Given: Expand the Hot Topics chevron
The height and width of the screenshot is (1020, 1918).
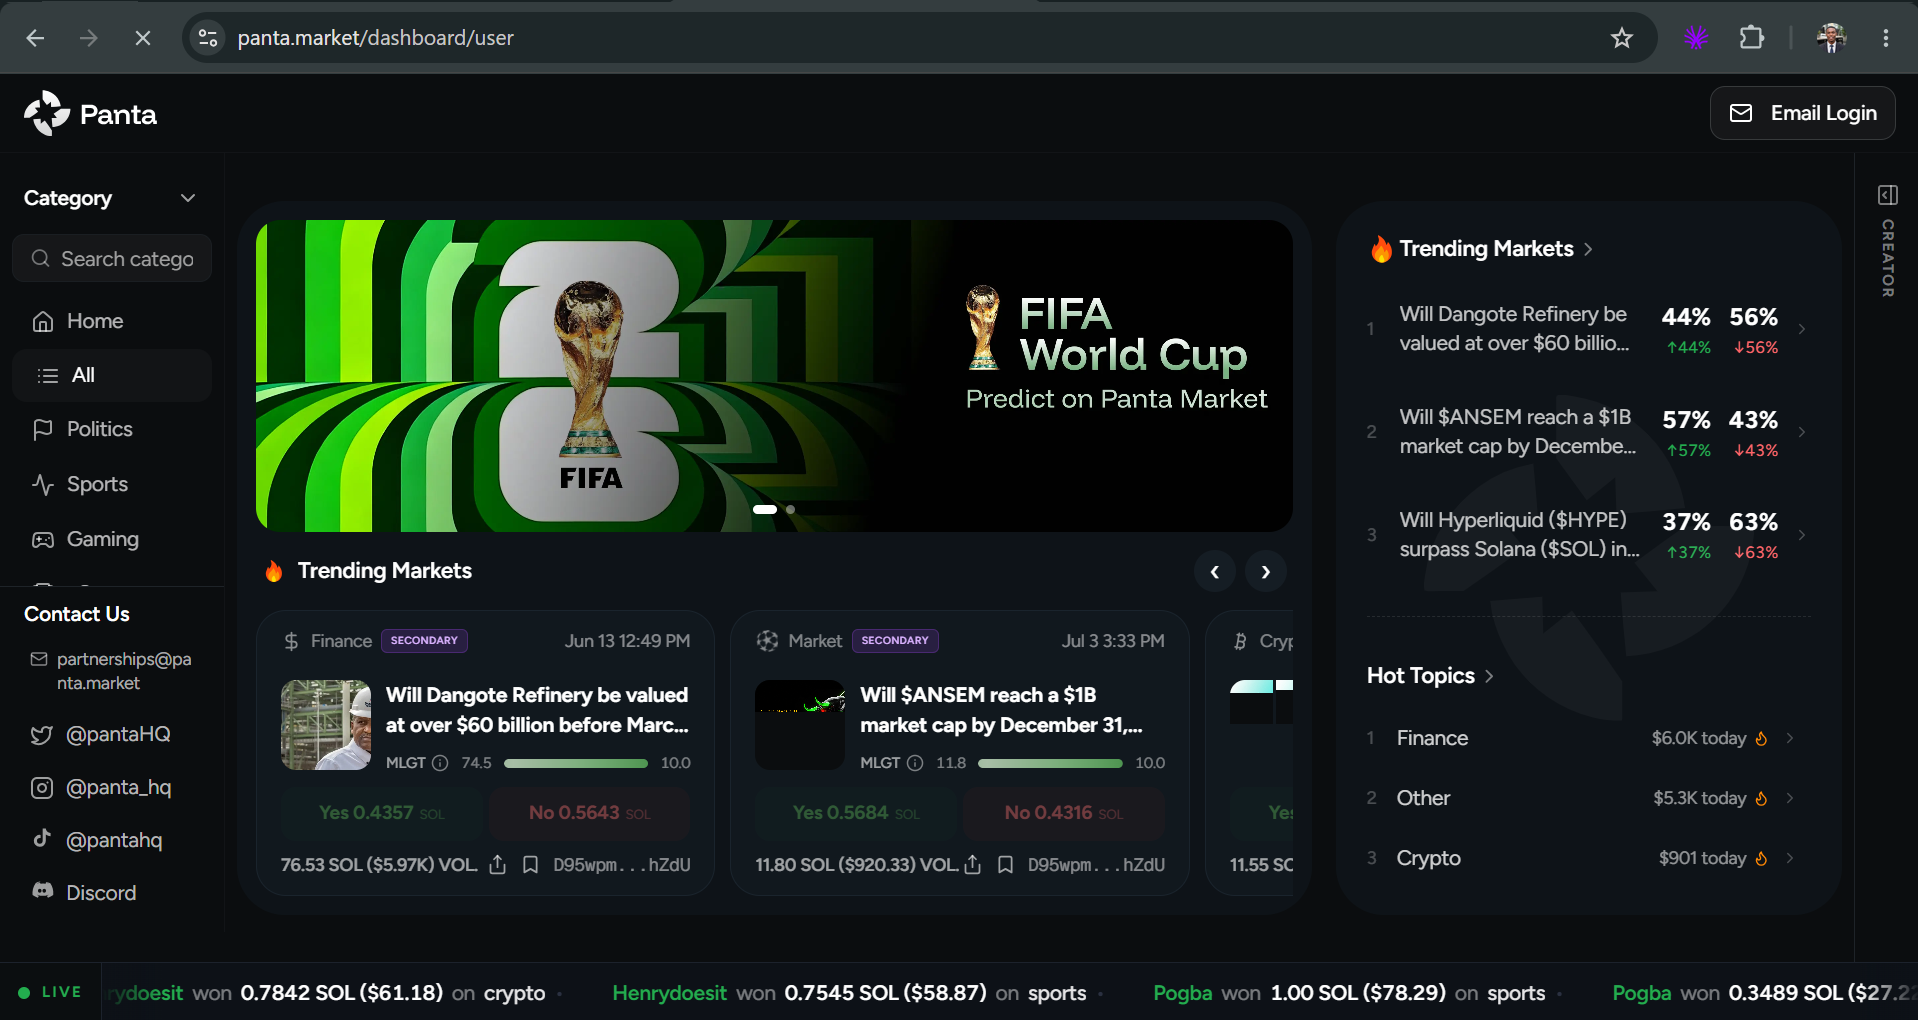Looking at the screenshot, I should (x=1489, y=676).
